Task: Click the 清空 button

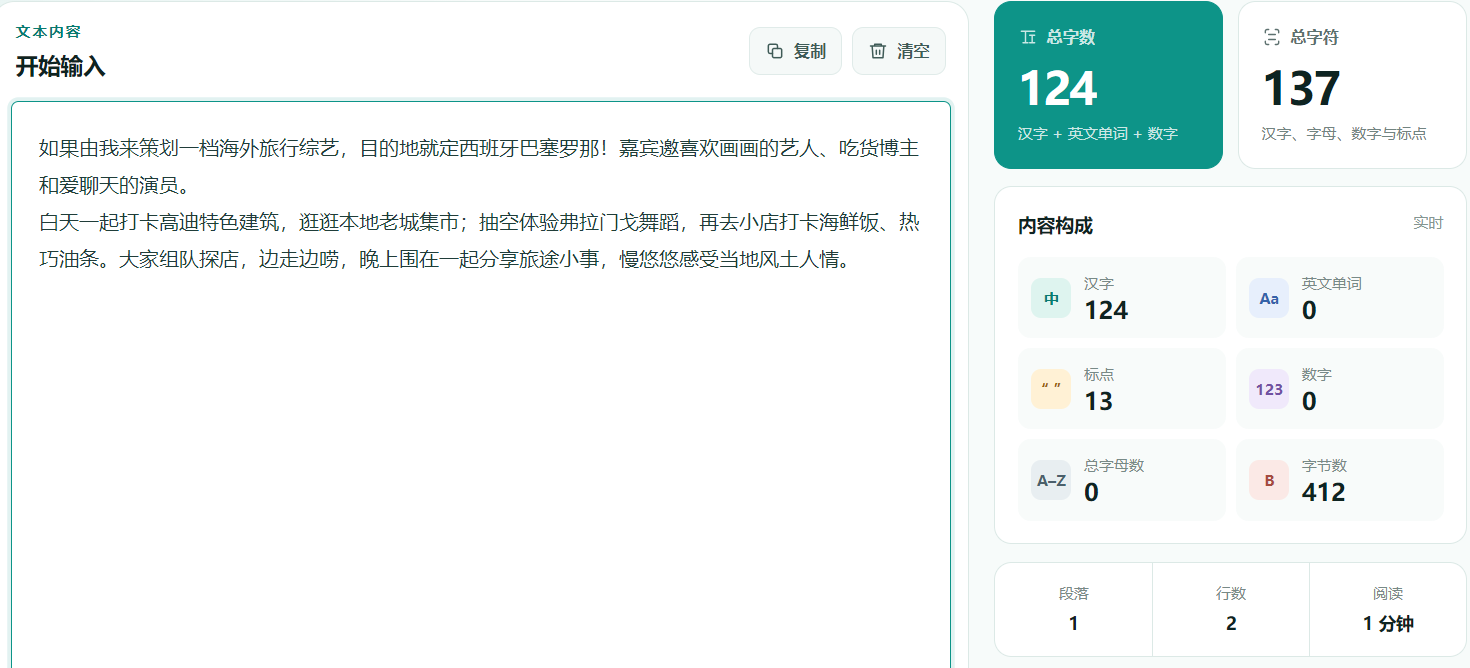Action: [899, 51]
